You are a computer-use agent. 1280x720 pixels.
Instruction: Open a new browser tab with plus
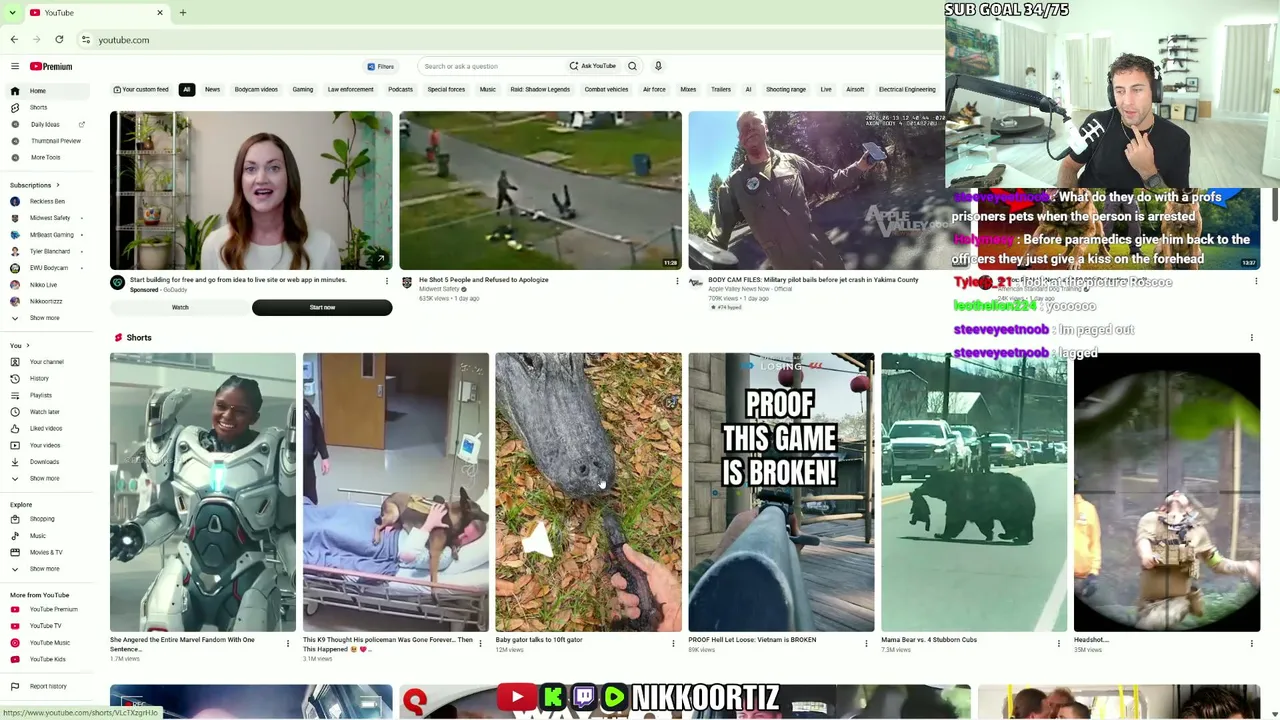182,13
